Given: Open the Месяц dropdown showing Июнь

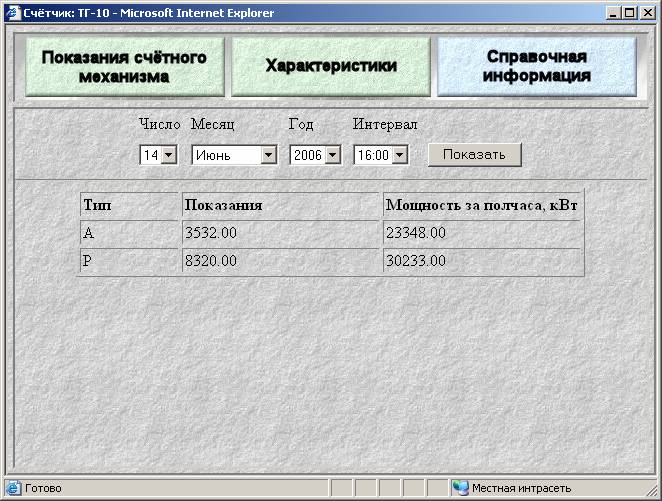Looking at the screenshot, I should 234,155.
